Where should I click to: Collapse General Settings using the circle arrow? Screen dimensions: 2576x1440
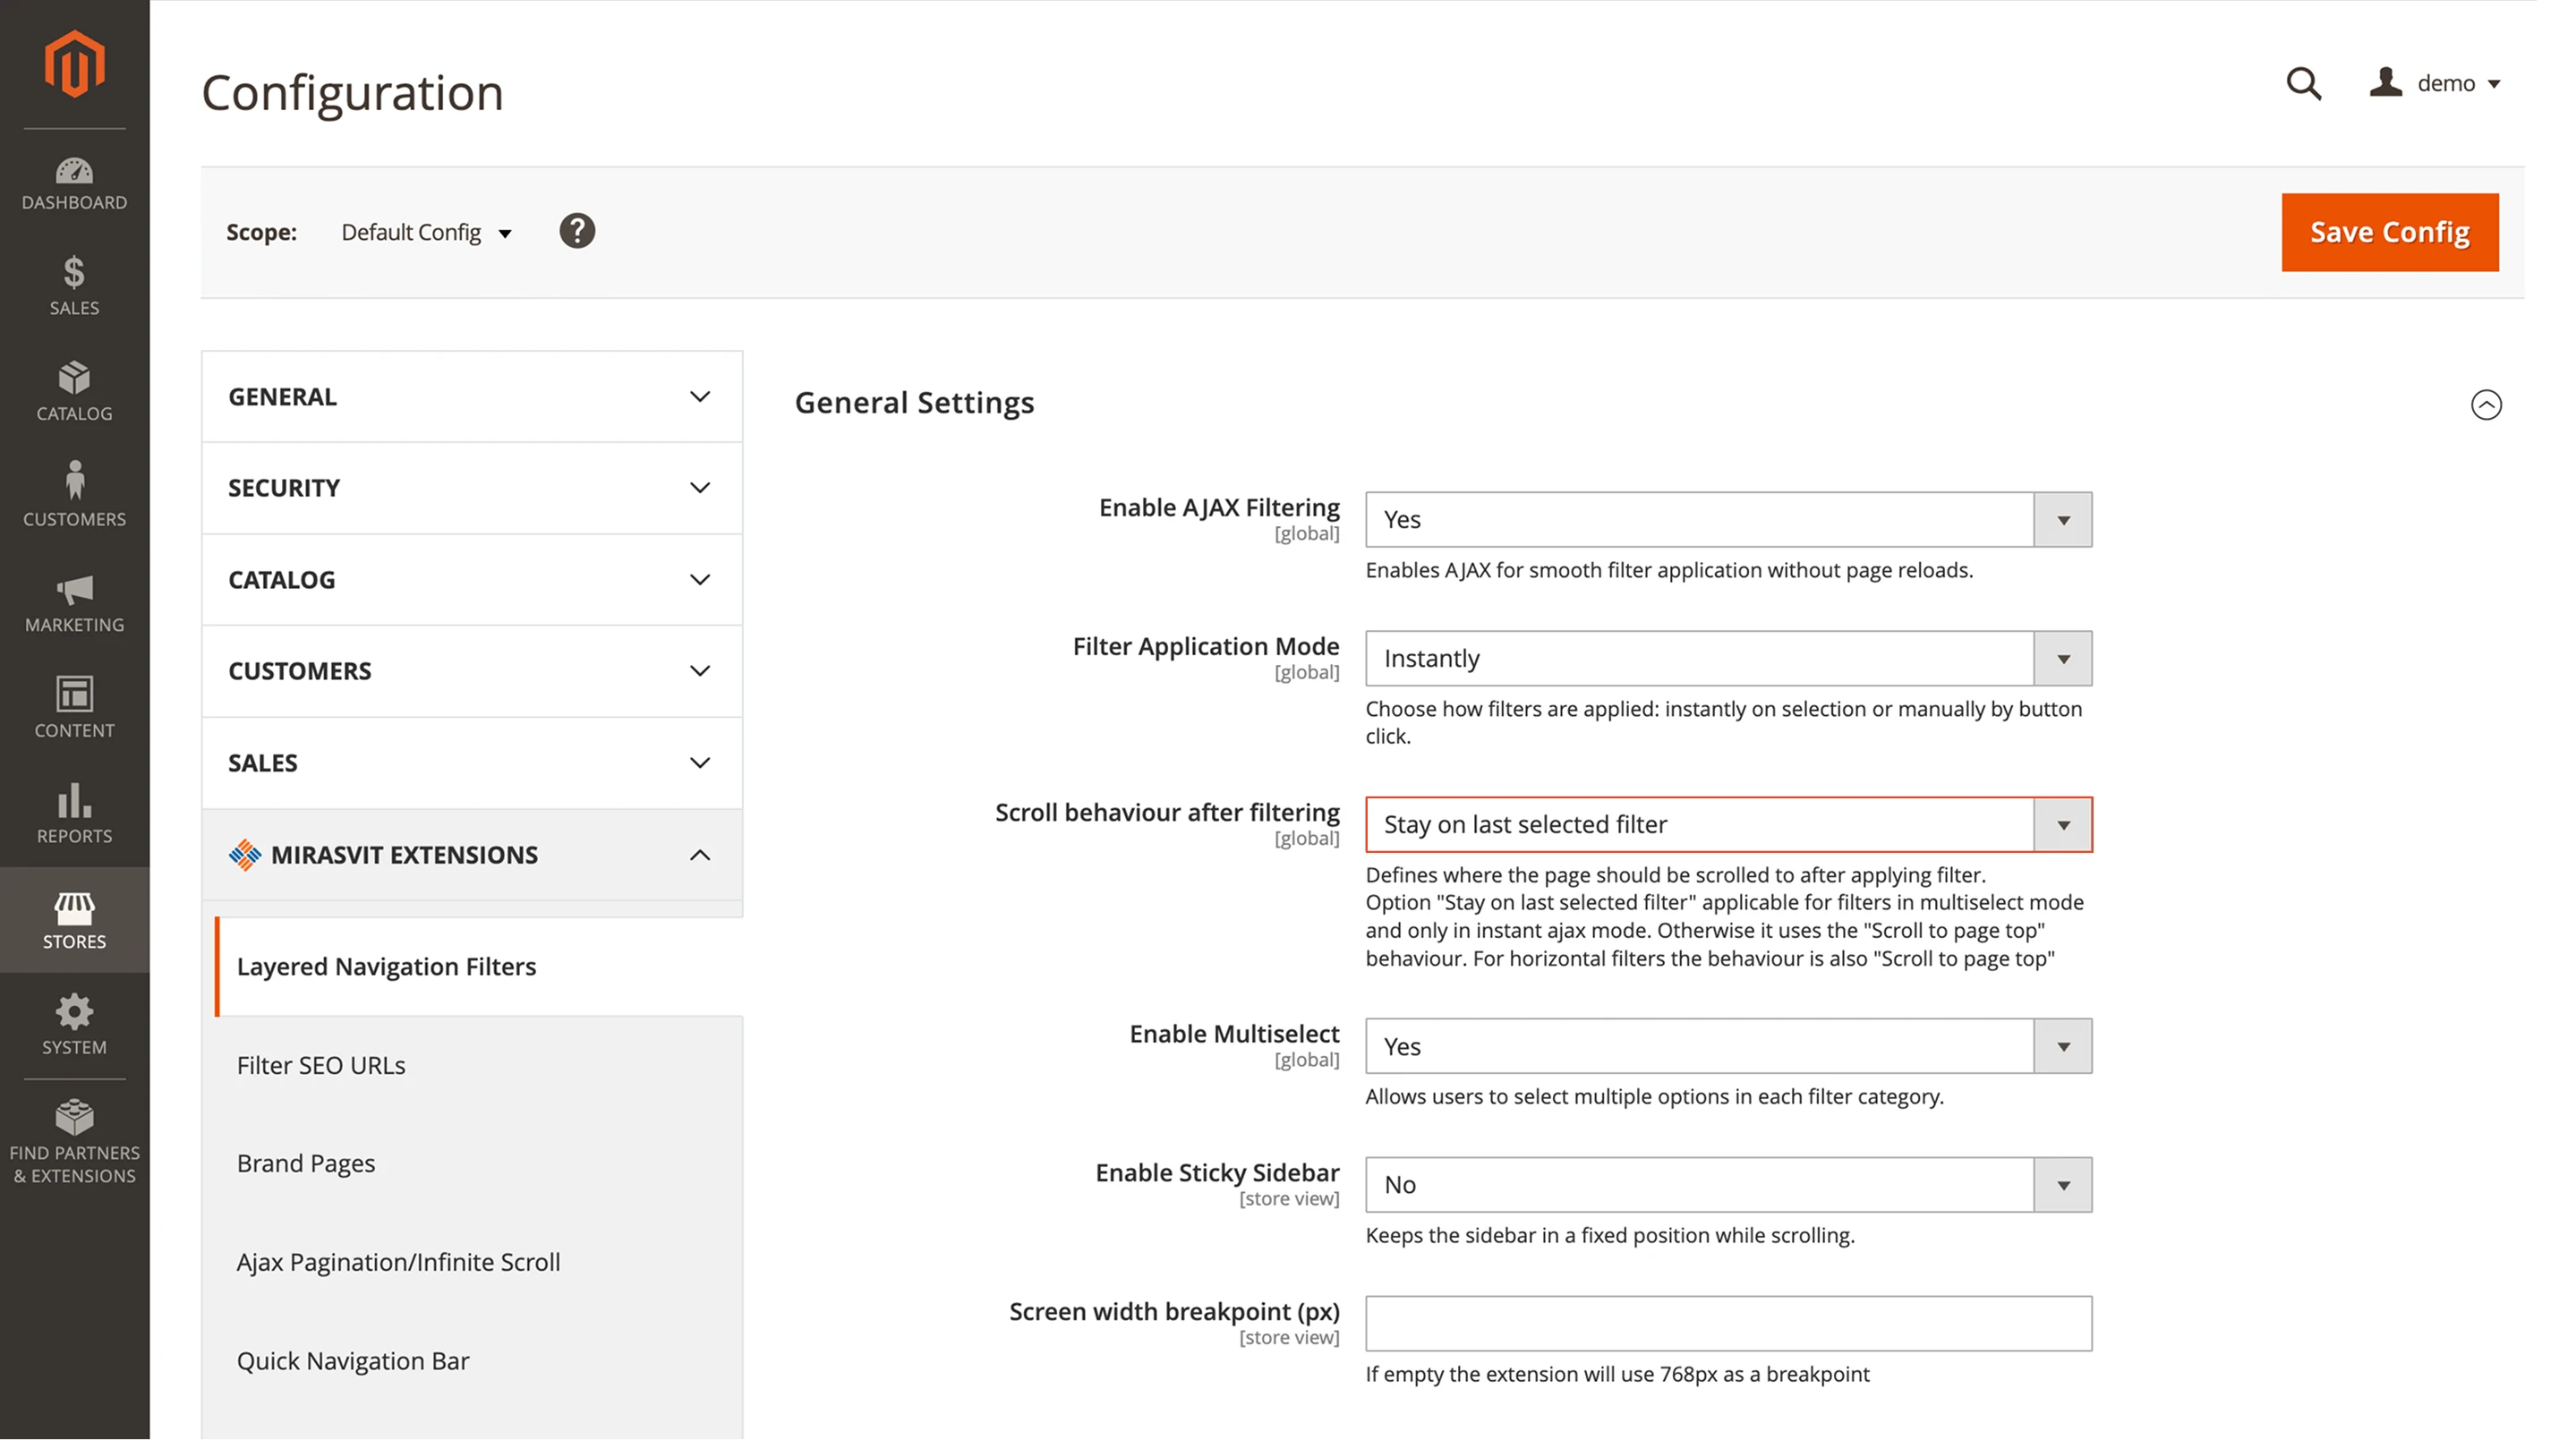(2486, 404)
